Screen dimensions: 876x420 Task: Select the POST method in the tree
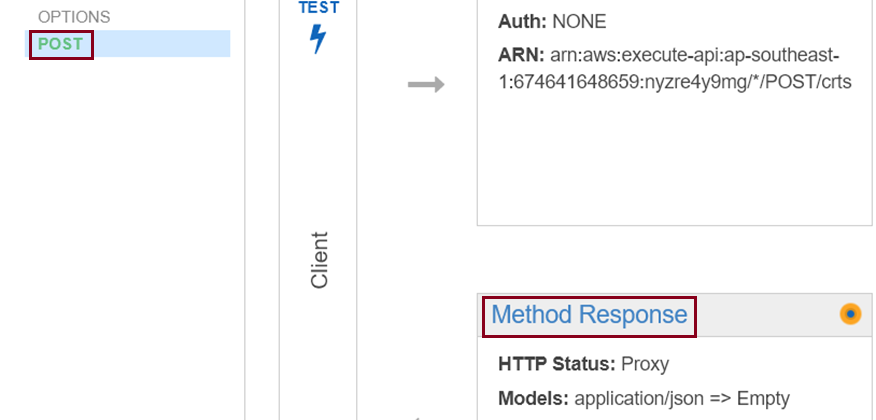pos(60,44)
